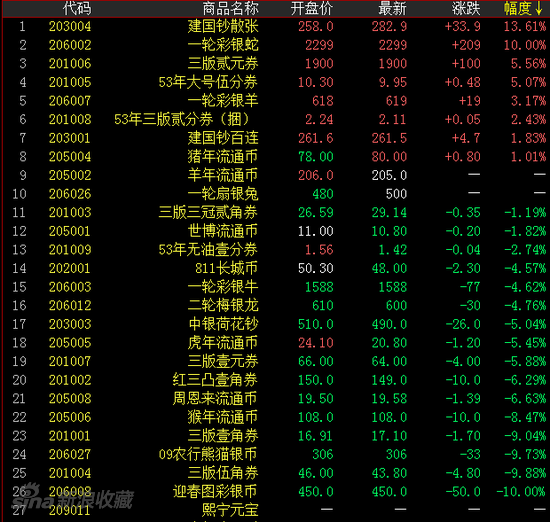Select row 811长城币
The height and width of the screenshot is (522, 550).
(276, 268)
